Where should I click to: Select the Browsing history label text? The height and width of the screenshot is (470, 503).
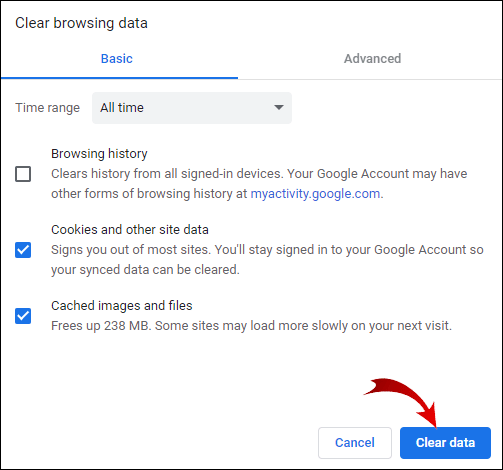[x=99, y=154]
